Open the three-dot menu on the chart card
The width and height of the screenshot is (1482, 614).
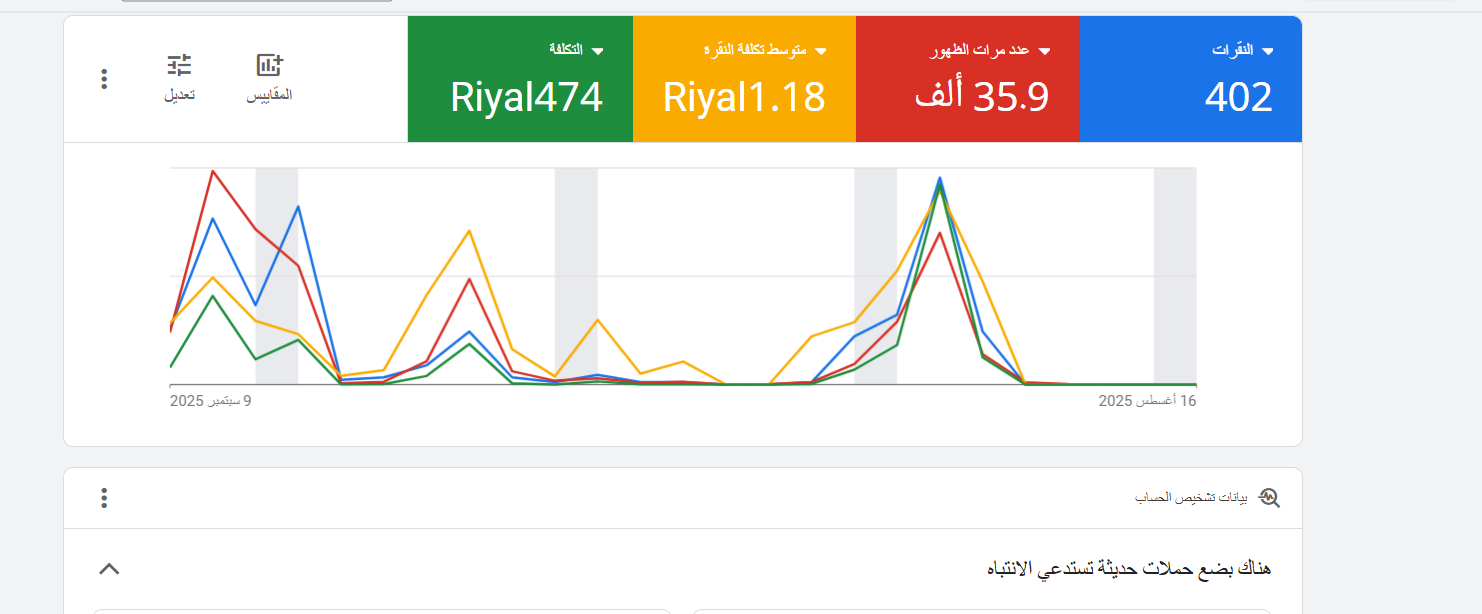pyautogui.click(x=104, y=79)
